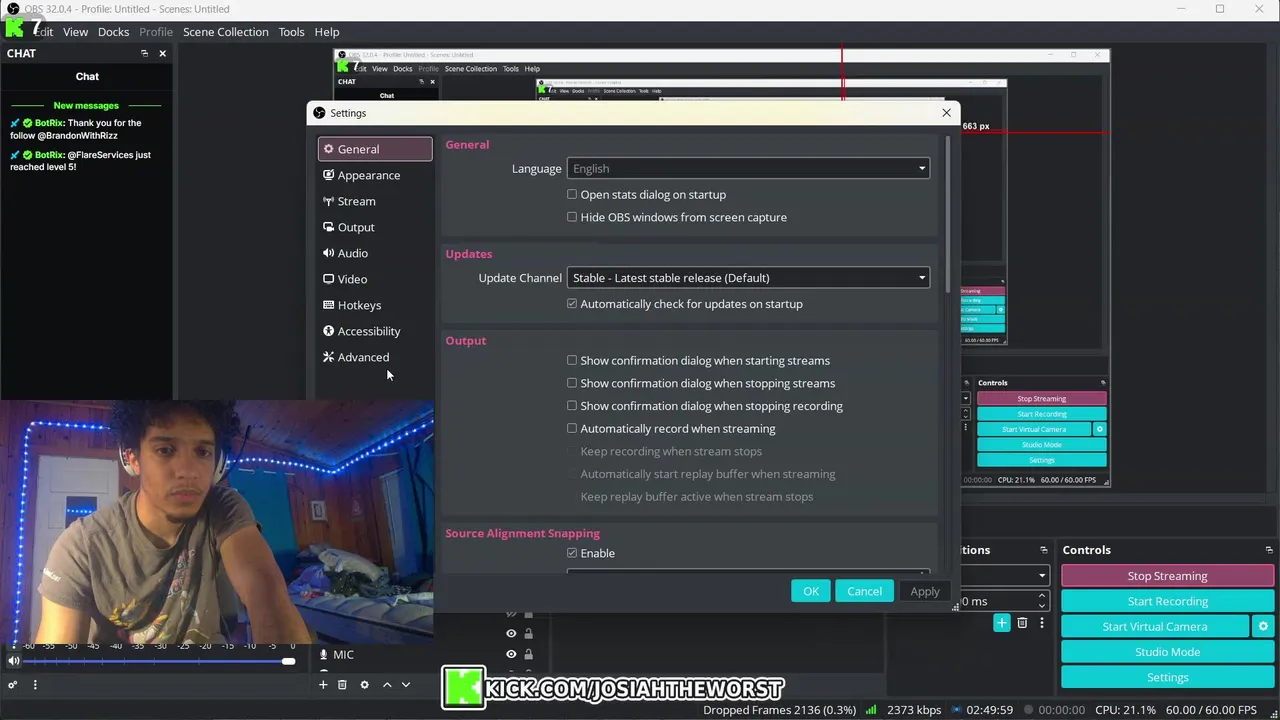Adjust transition duration ms spinner arrows
This screenshot has height=720, width=1280.
click(1041, 601)
